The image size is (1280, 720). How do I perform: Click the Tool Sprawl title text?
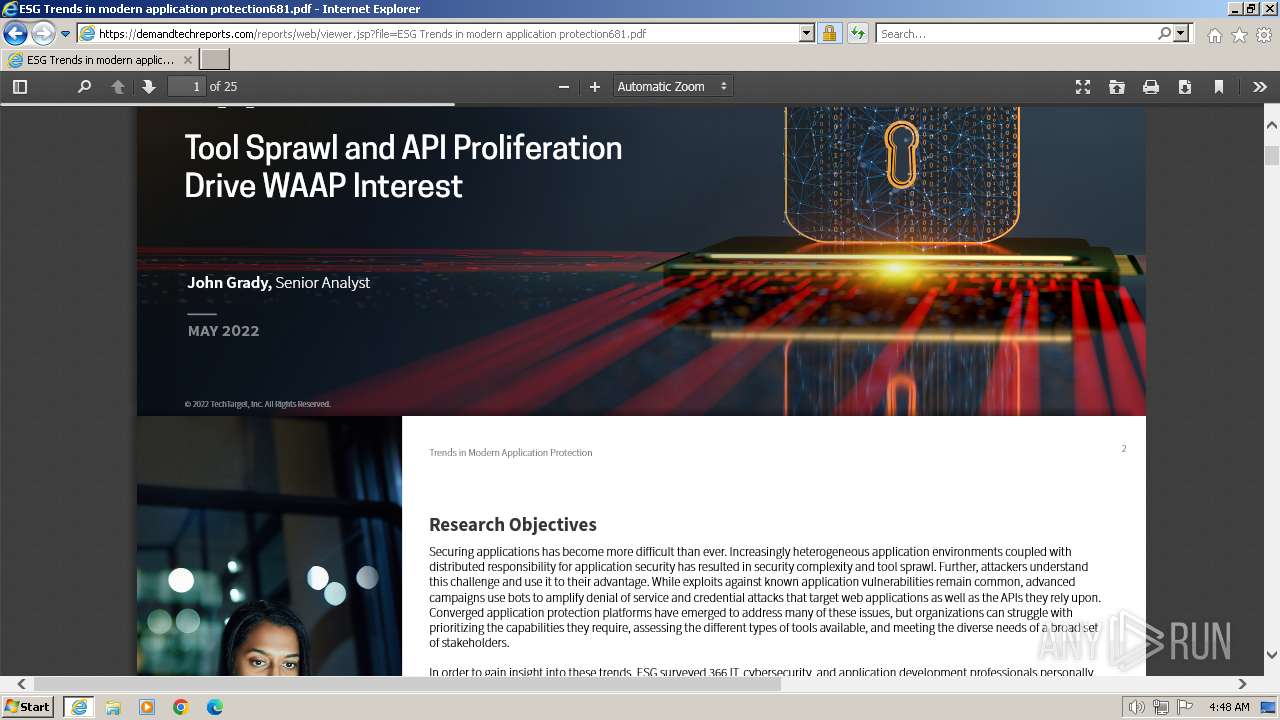pyautogui.click(x=403, y=166)
